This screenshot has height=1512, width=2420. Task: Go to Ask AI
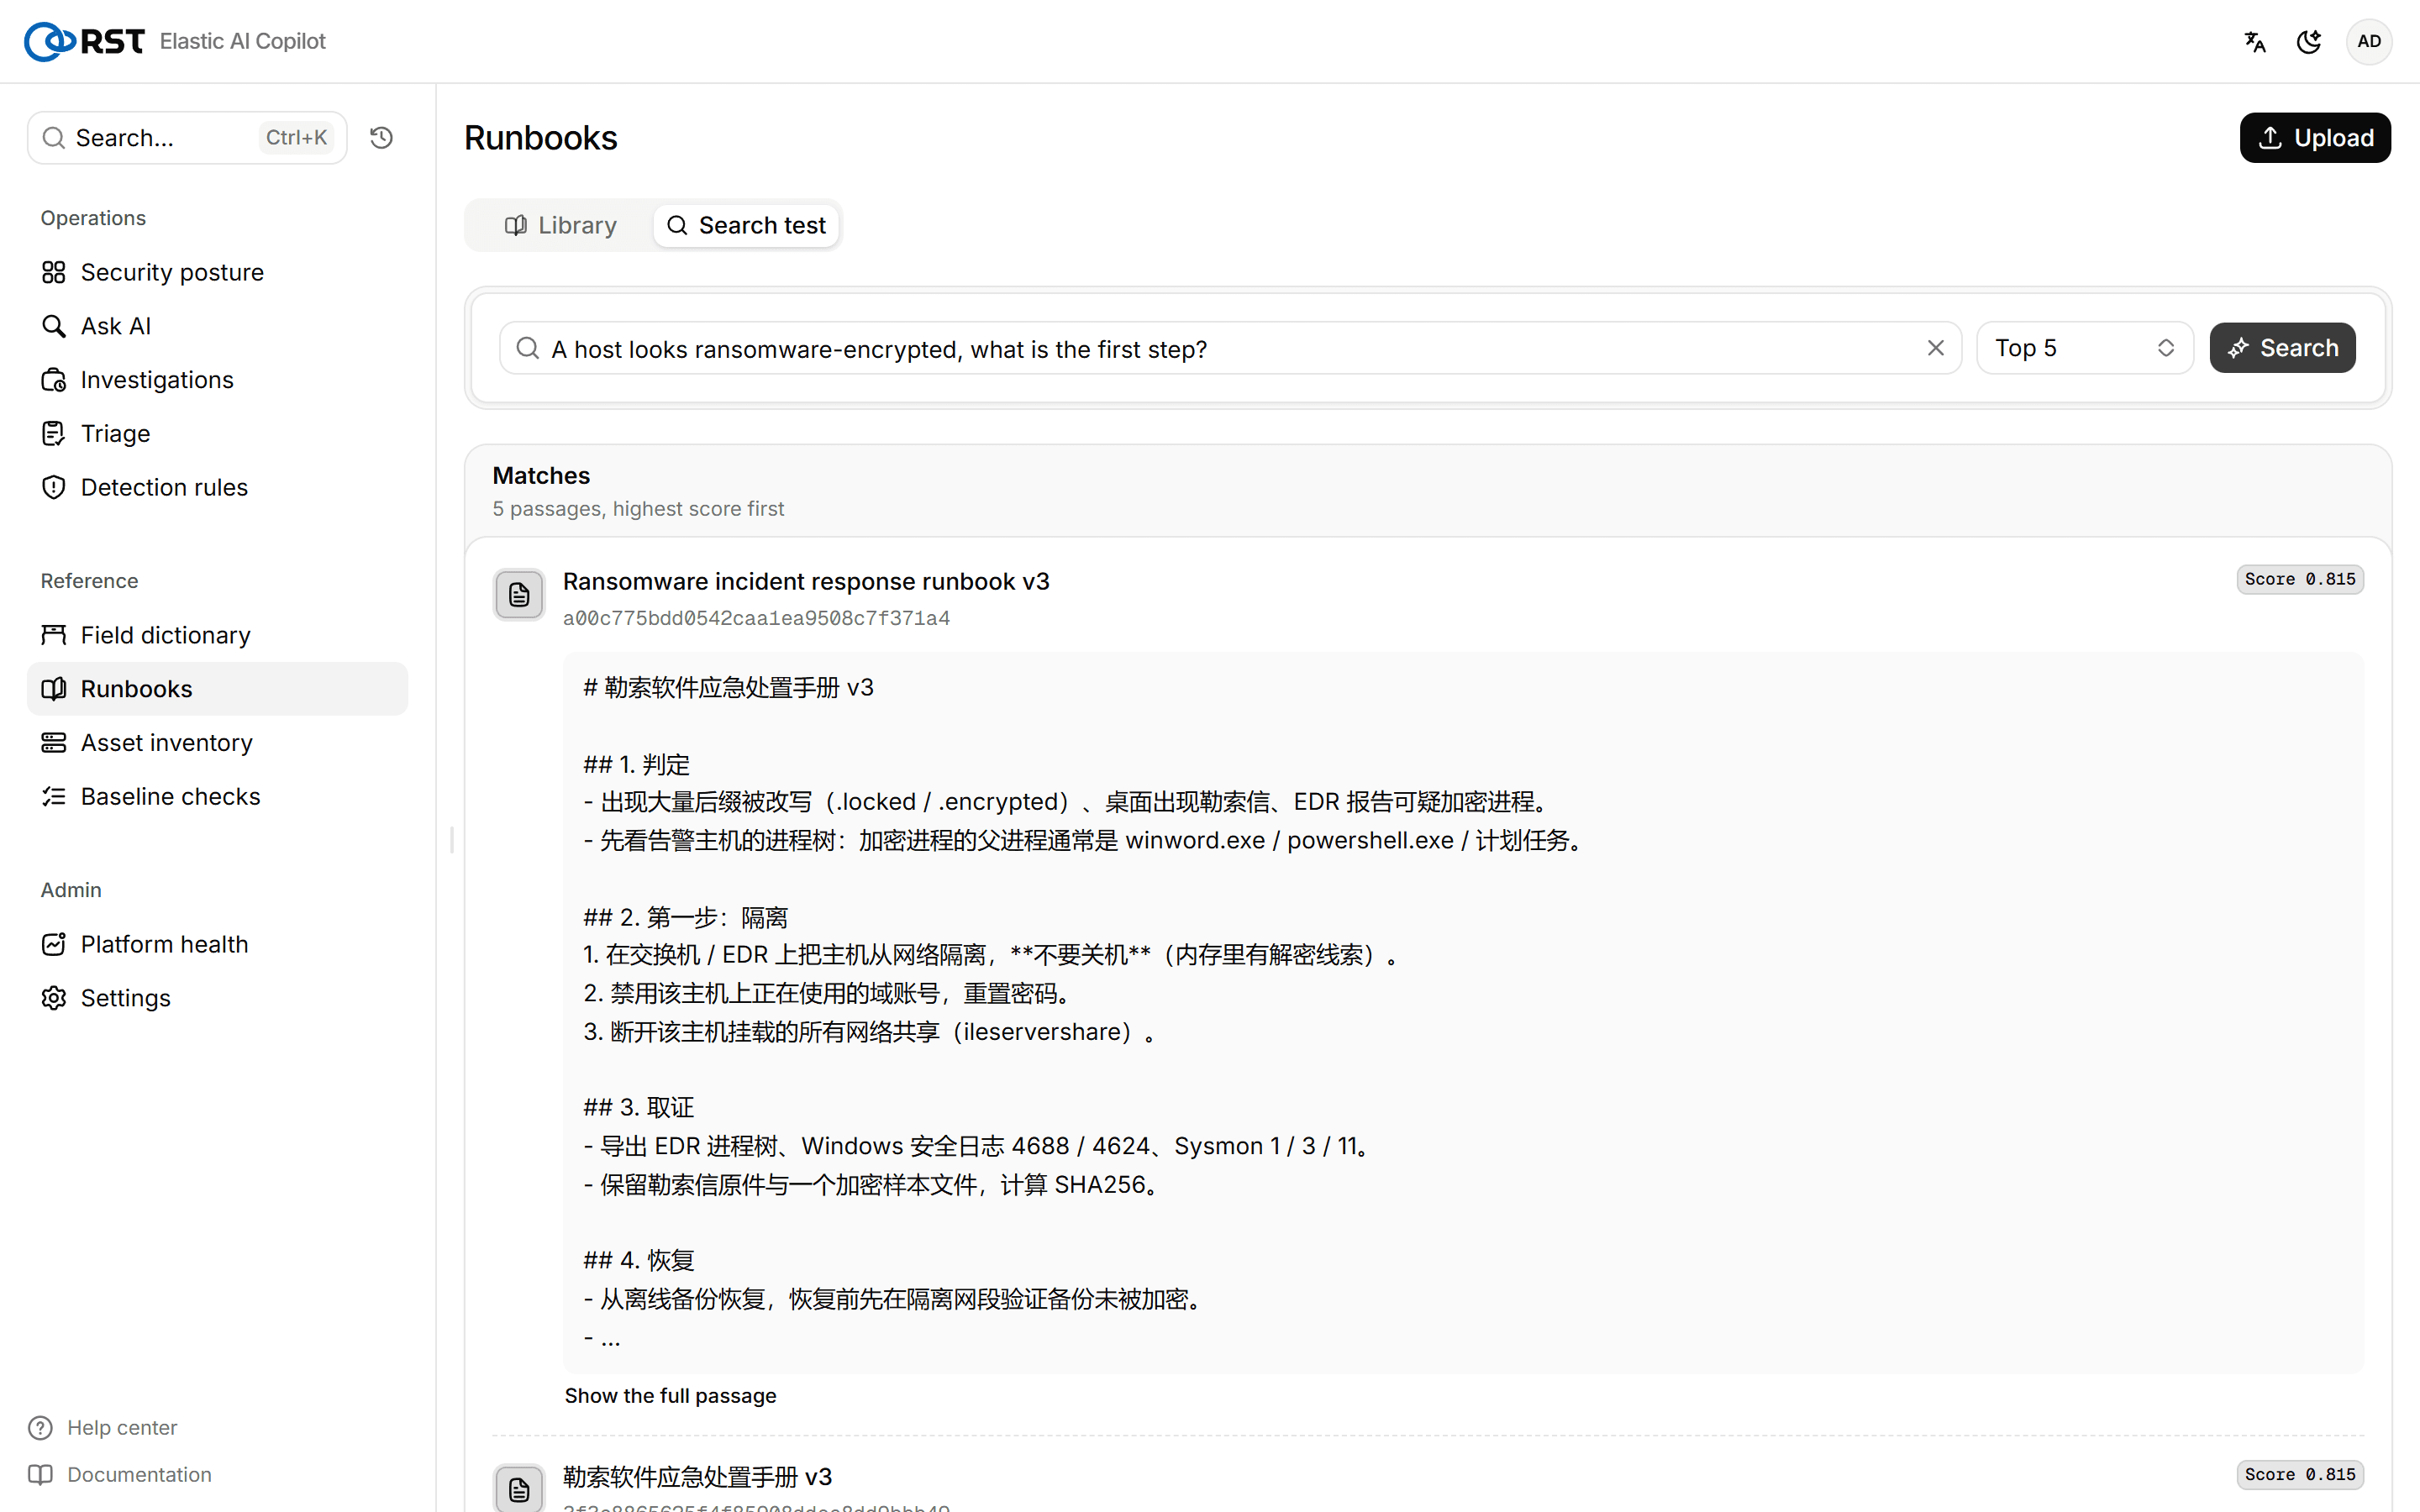pos(217,326)
